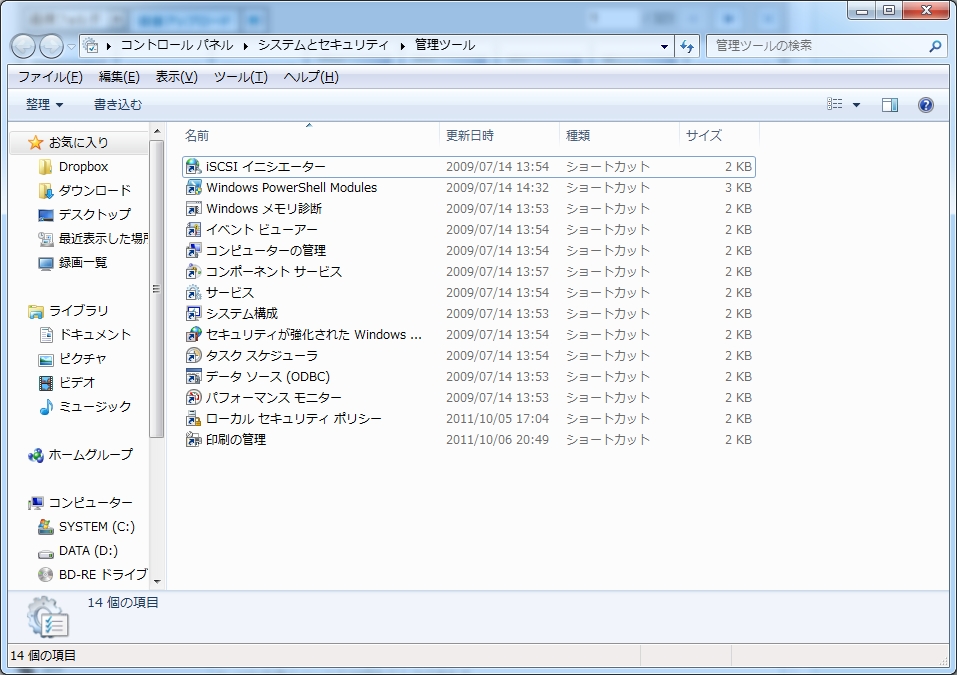957x675 pixels.
Task: Click the address bar refresh button
Action: pyautogui.click(x=687, y=46)
